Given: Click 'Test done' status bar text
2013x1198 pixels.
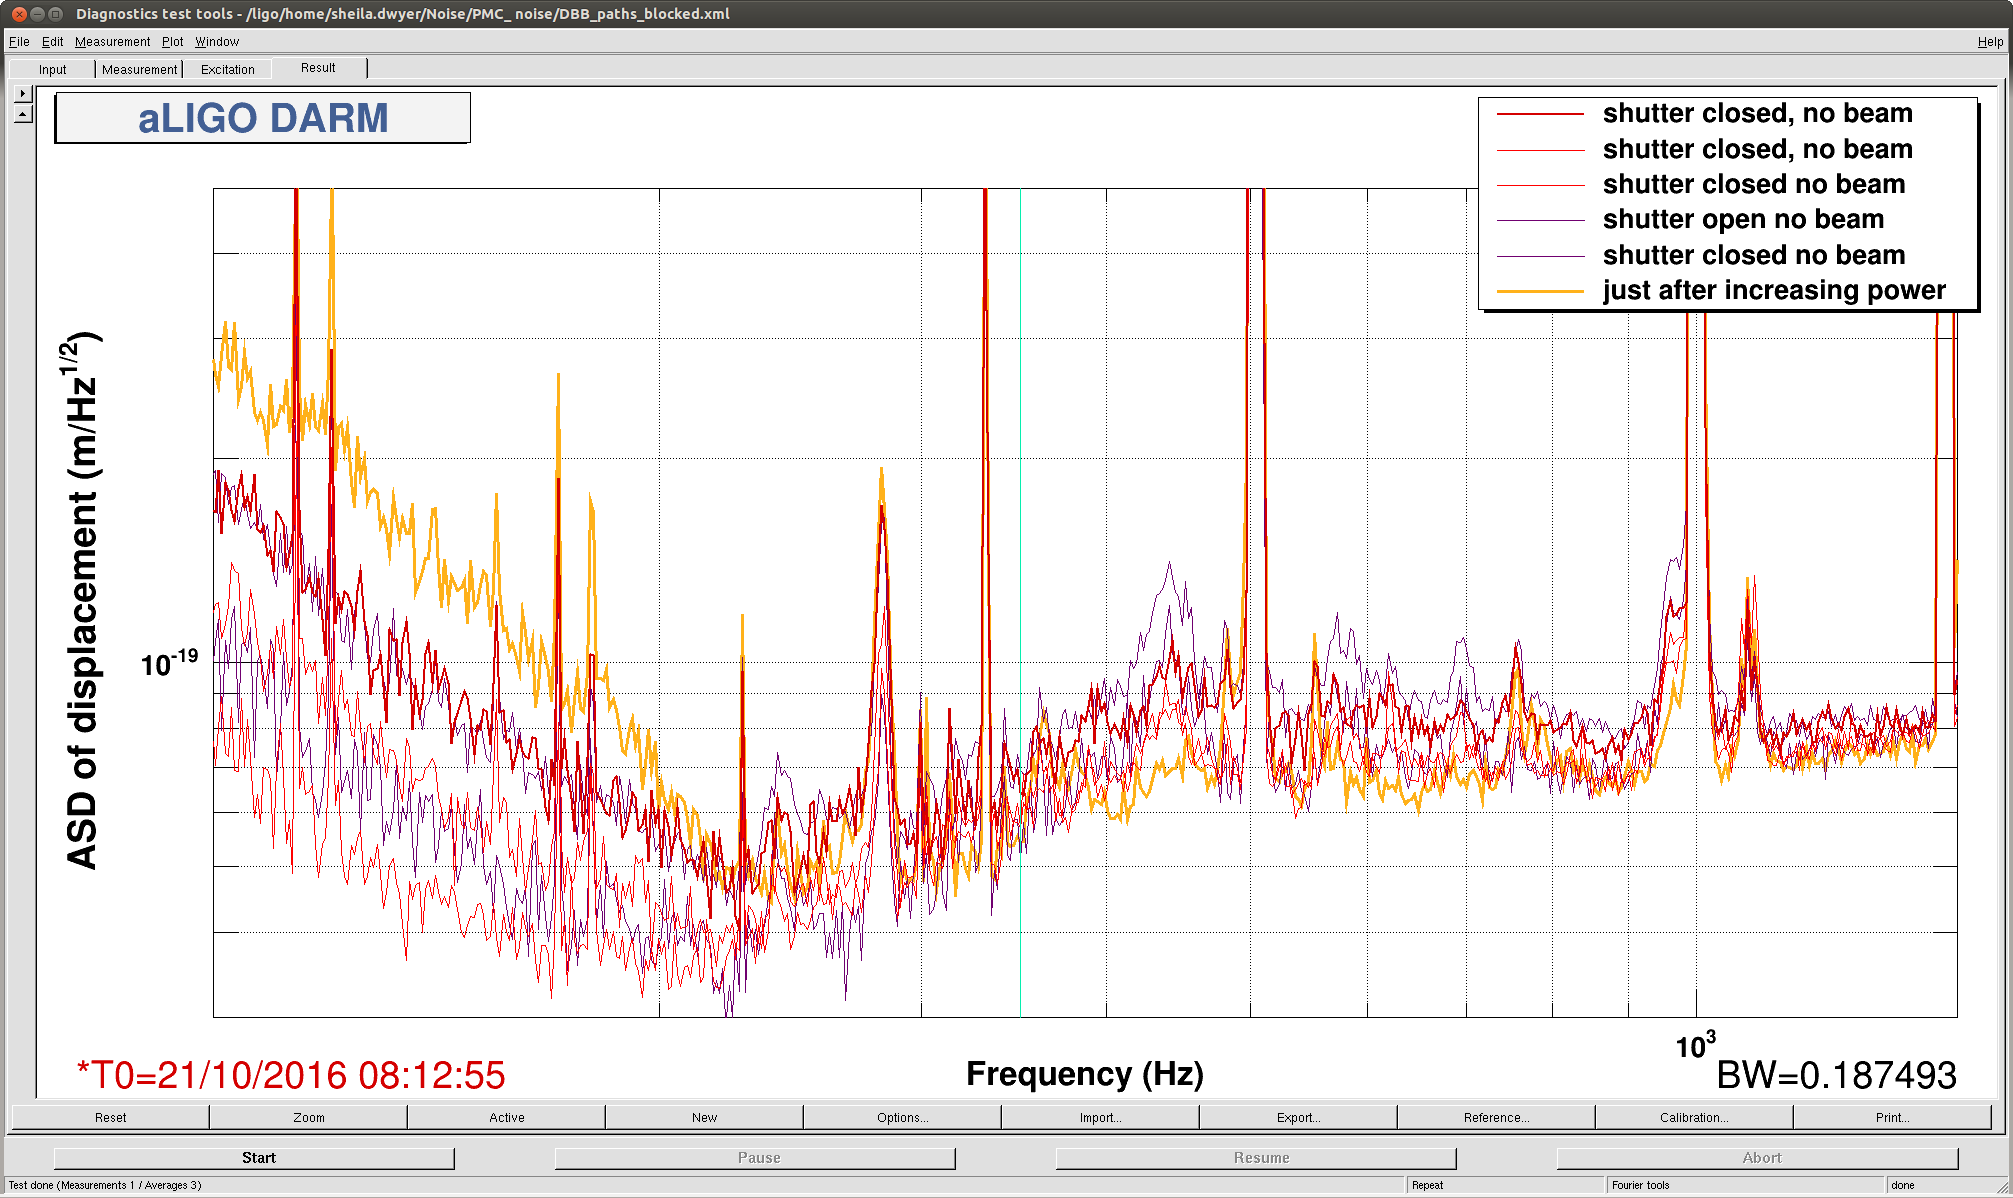Looking at the screenshot, I should coord(105,1185).
